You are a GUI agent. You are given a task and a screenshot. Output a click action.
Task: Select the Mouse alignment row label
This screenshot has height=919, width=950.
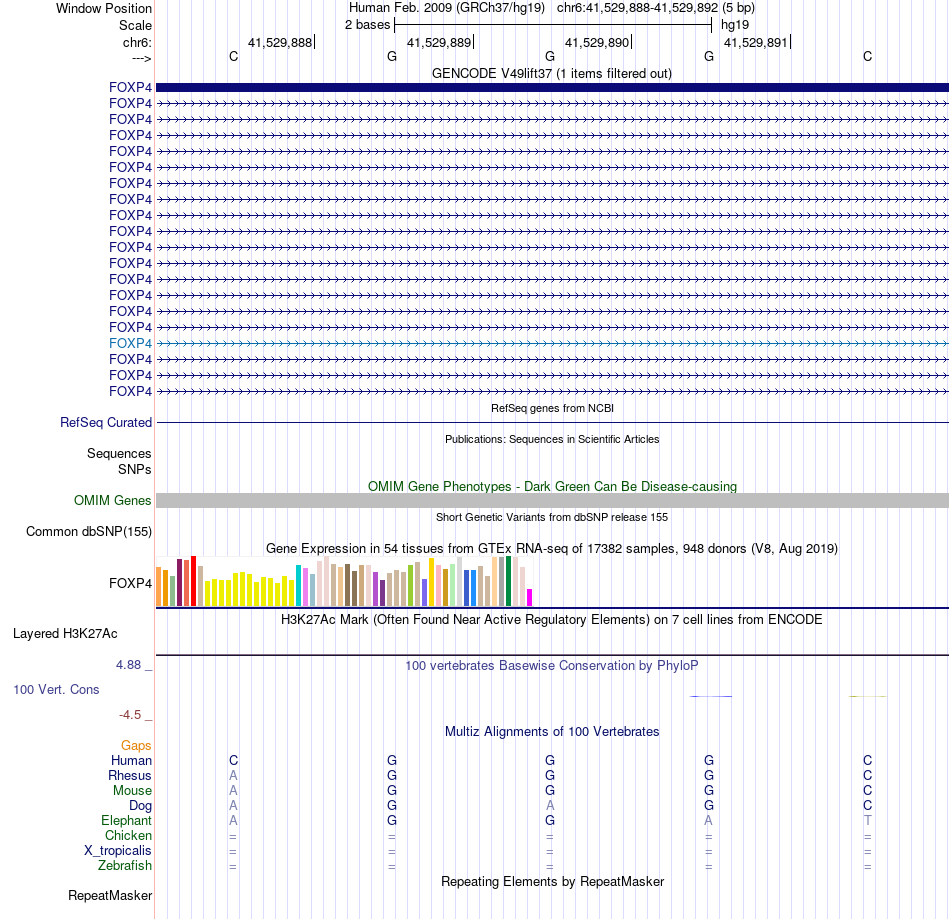132,791
